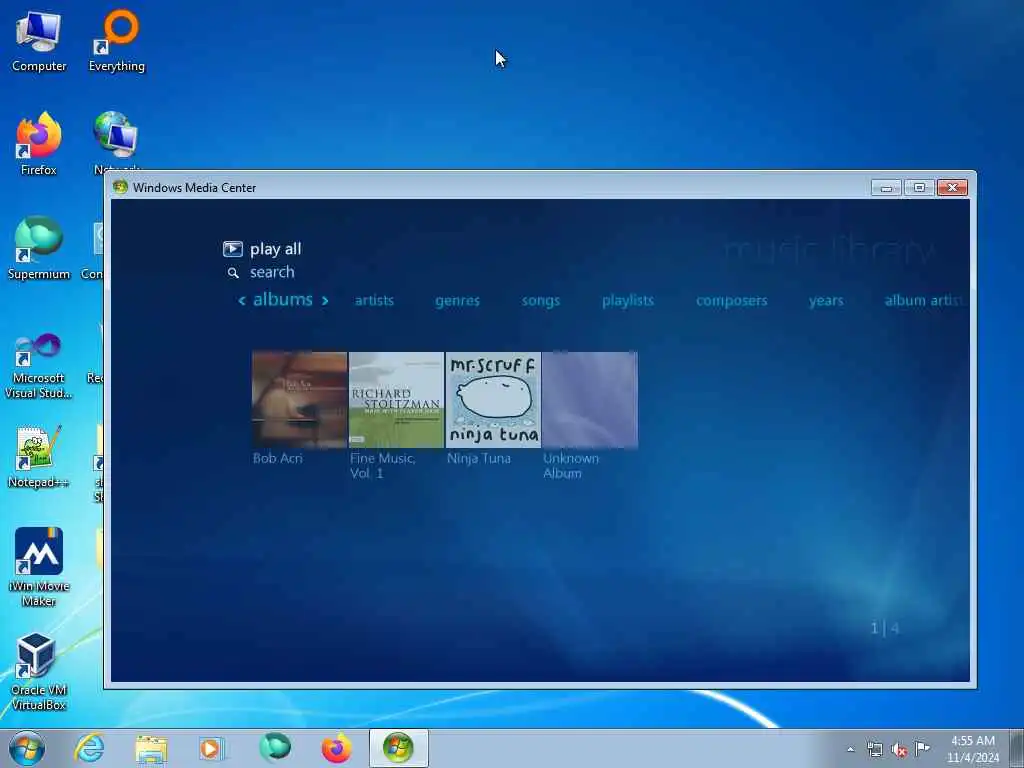Image resolution: width=1024 pixels, height=768 pixels.
Task: Open the Action Center flag icon
Action: click(922, 748)
